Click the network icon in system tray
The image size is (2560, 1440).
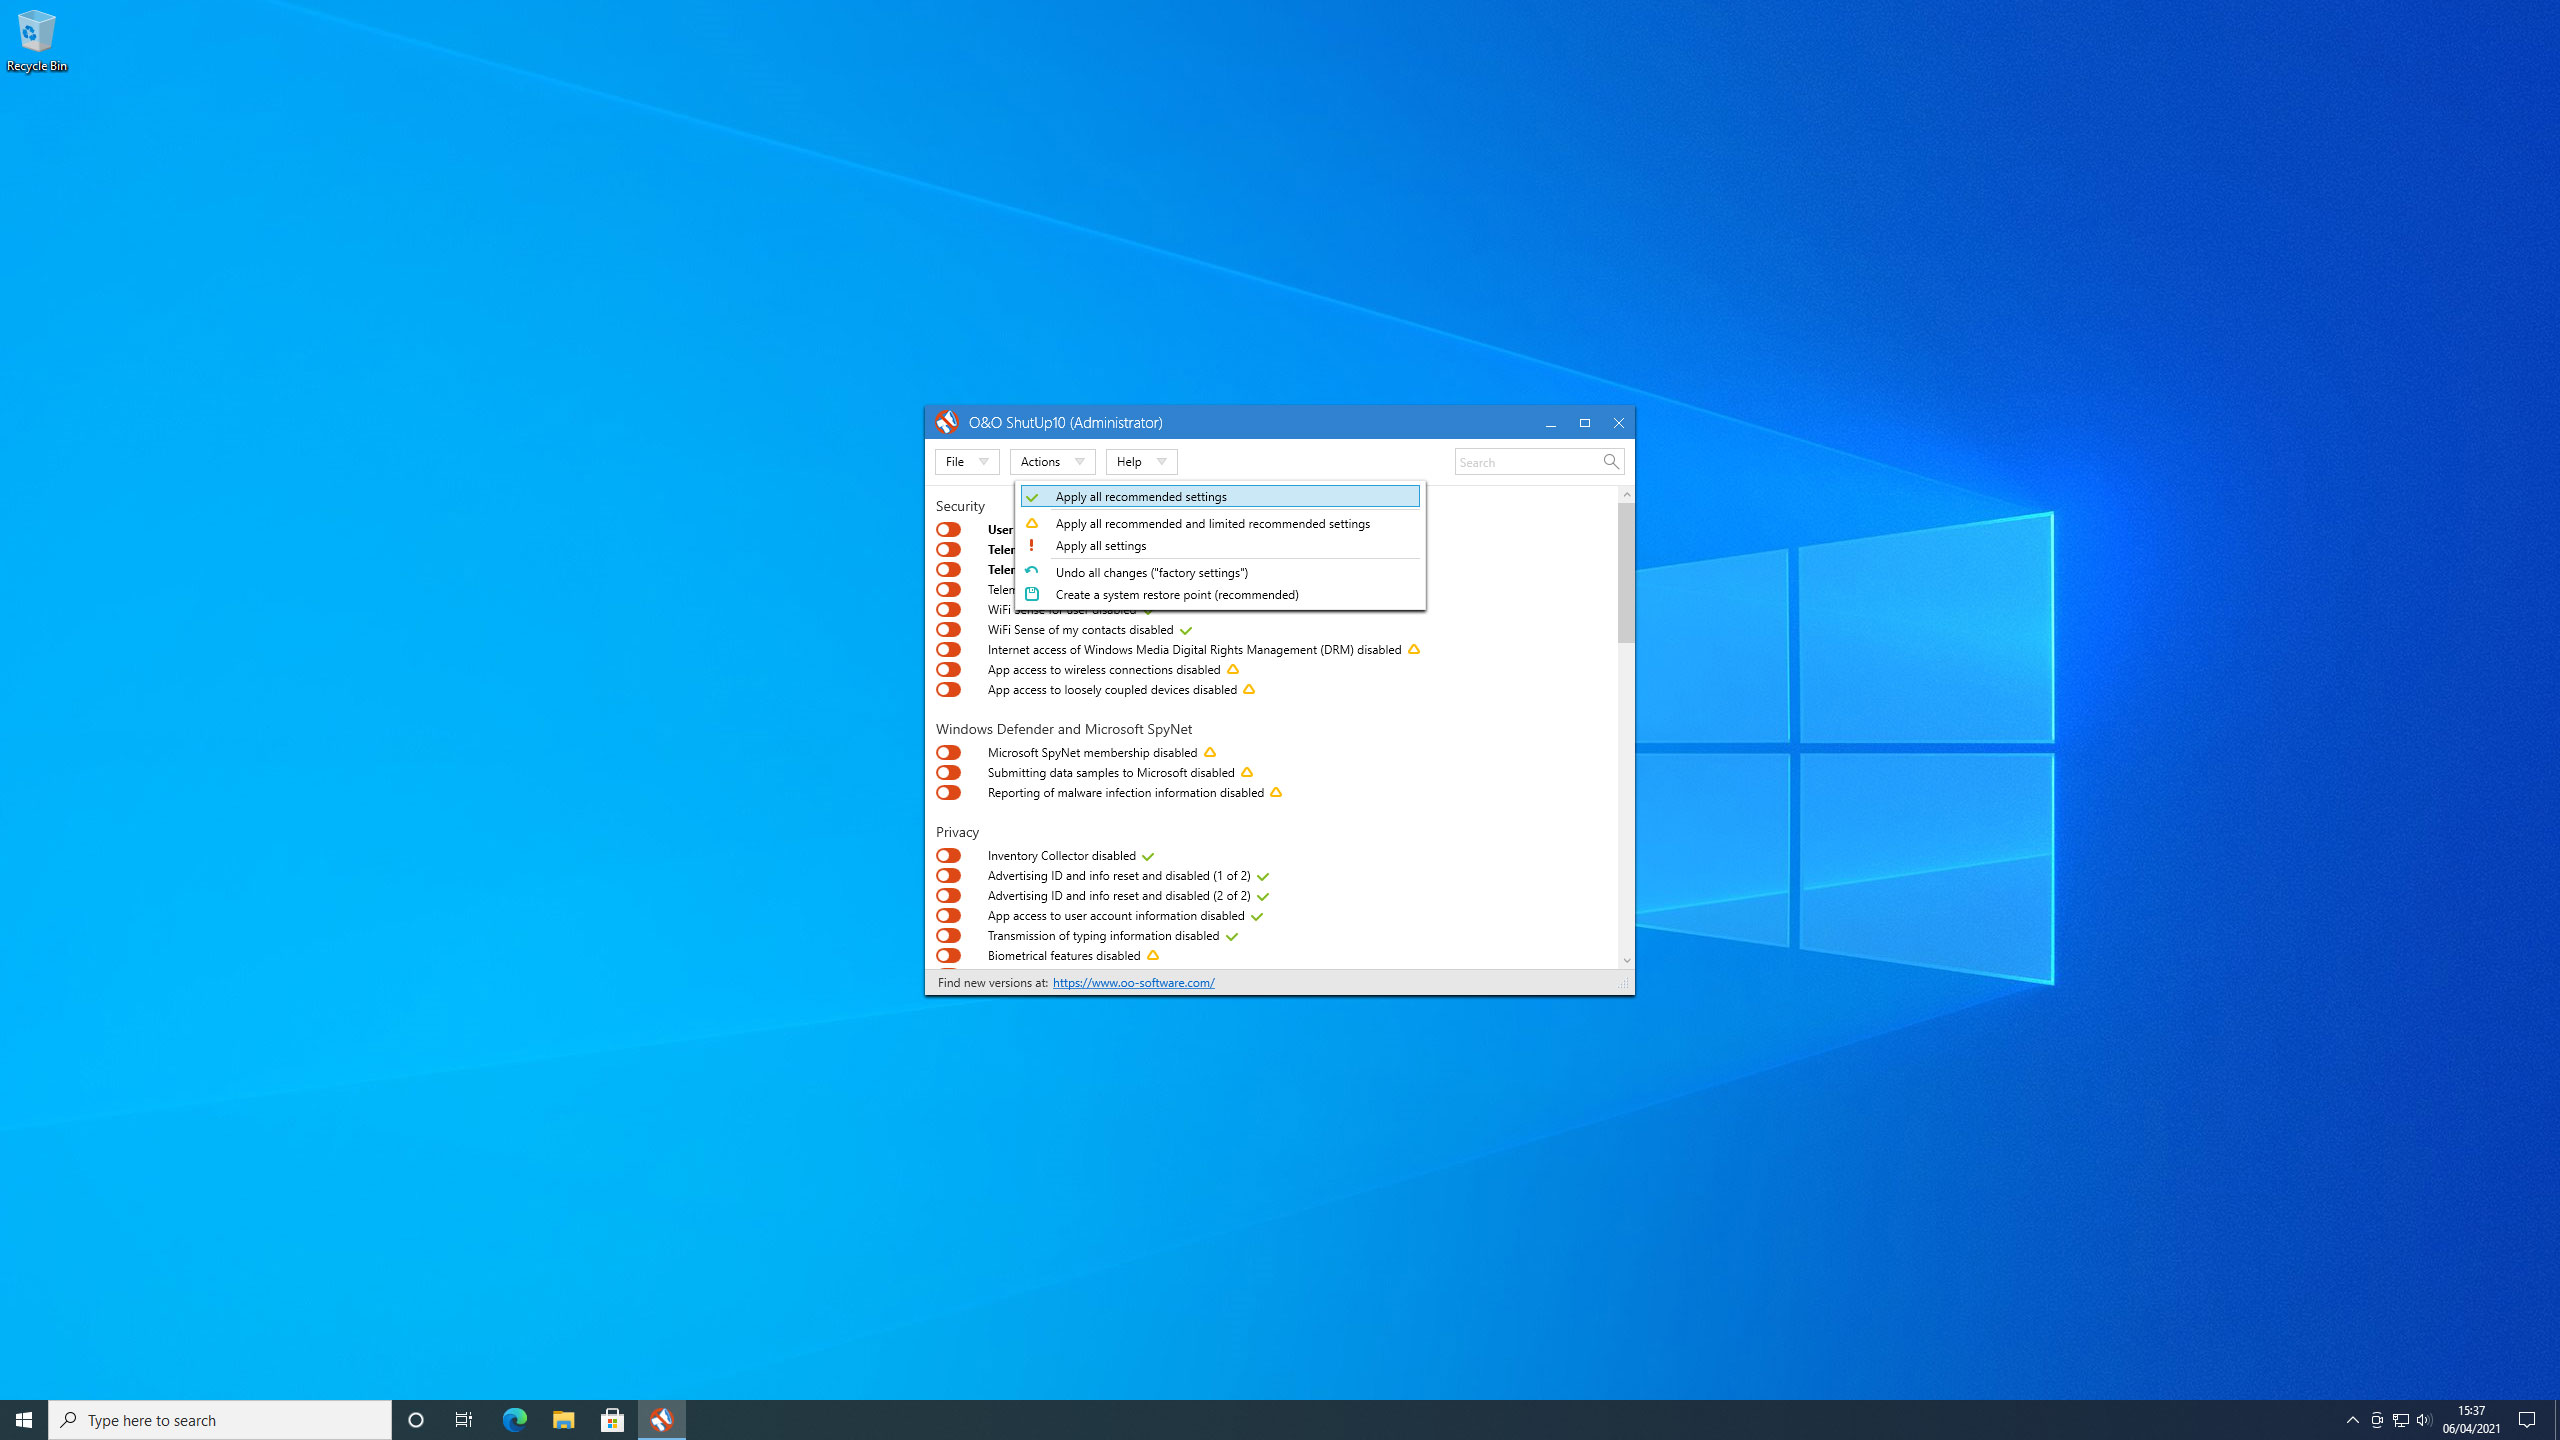point(2400,1420)
